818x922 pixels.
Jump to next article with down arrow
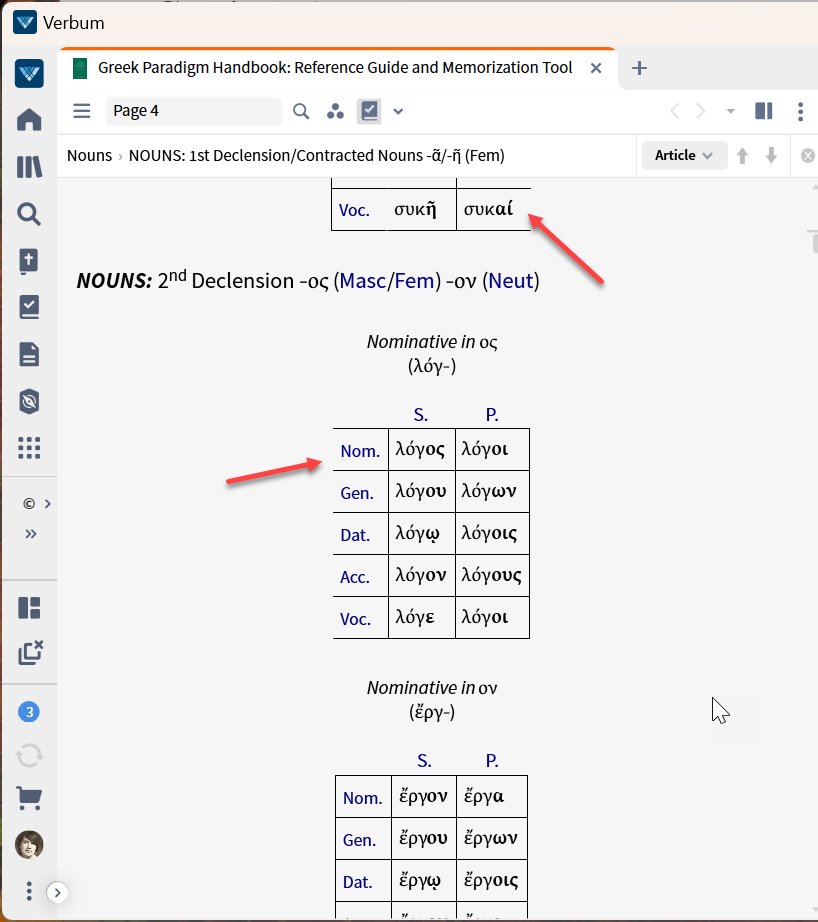(x=771, y=155)
